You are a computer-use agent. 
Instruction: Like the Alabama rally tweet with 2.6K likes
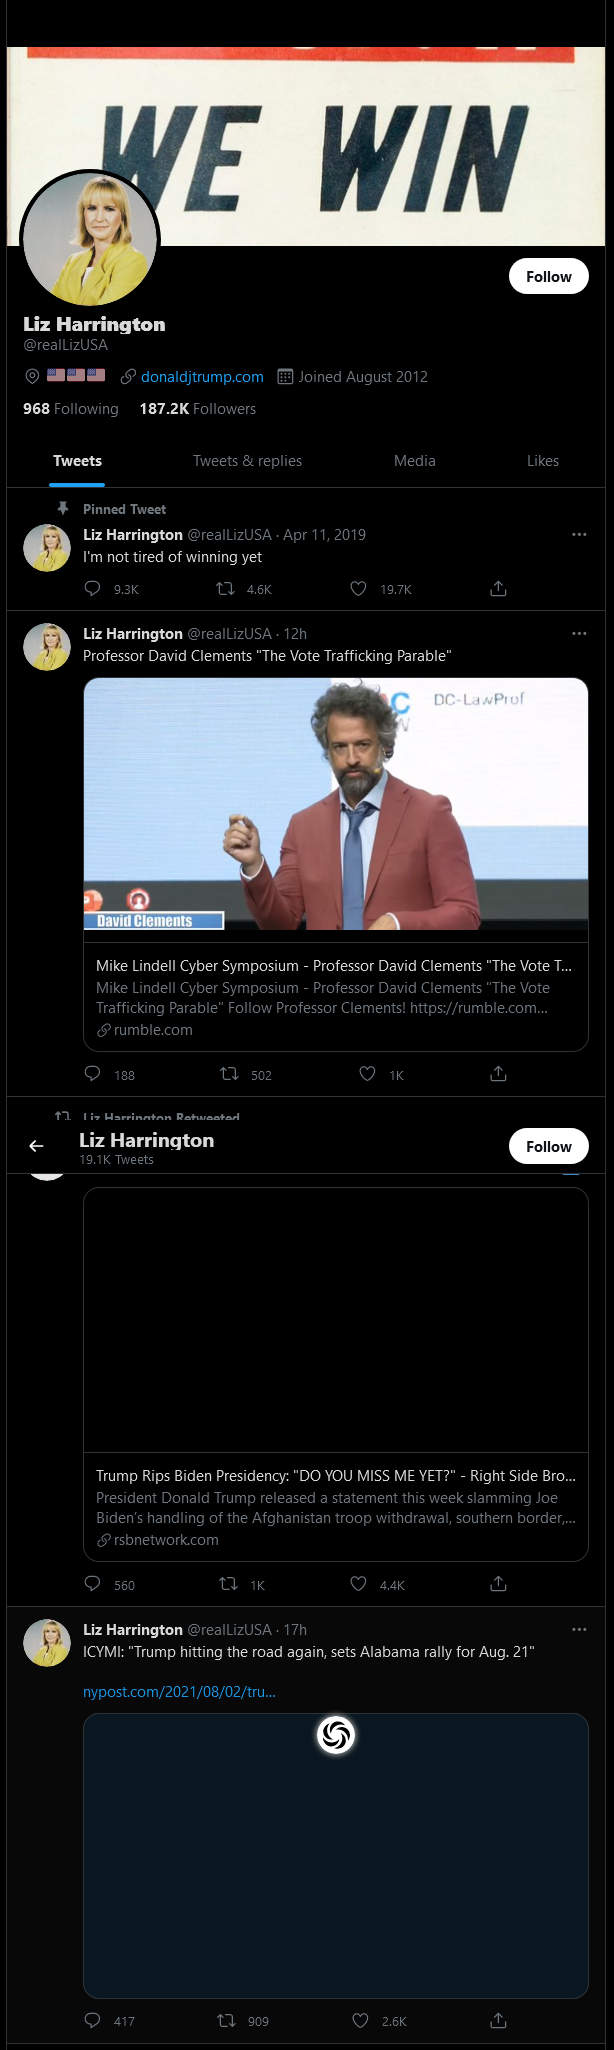tap(360, 2020)
